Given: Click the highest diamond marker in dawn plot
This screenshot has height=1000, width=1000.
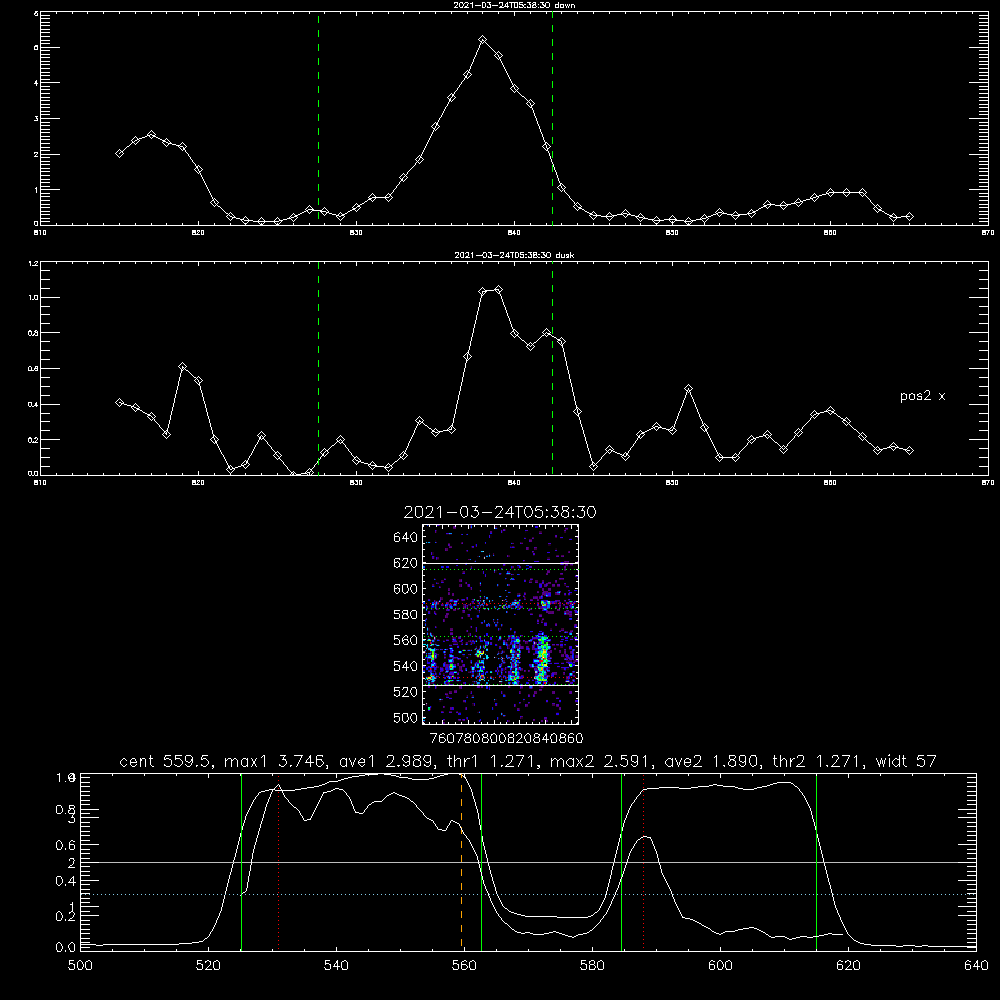Looking at the screenshot, I should click(483, 40).
